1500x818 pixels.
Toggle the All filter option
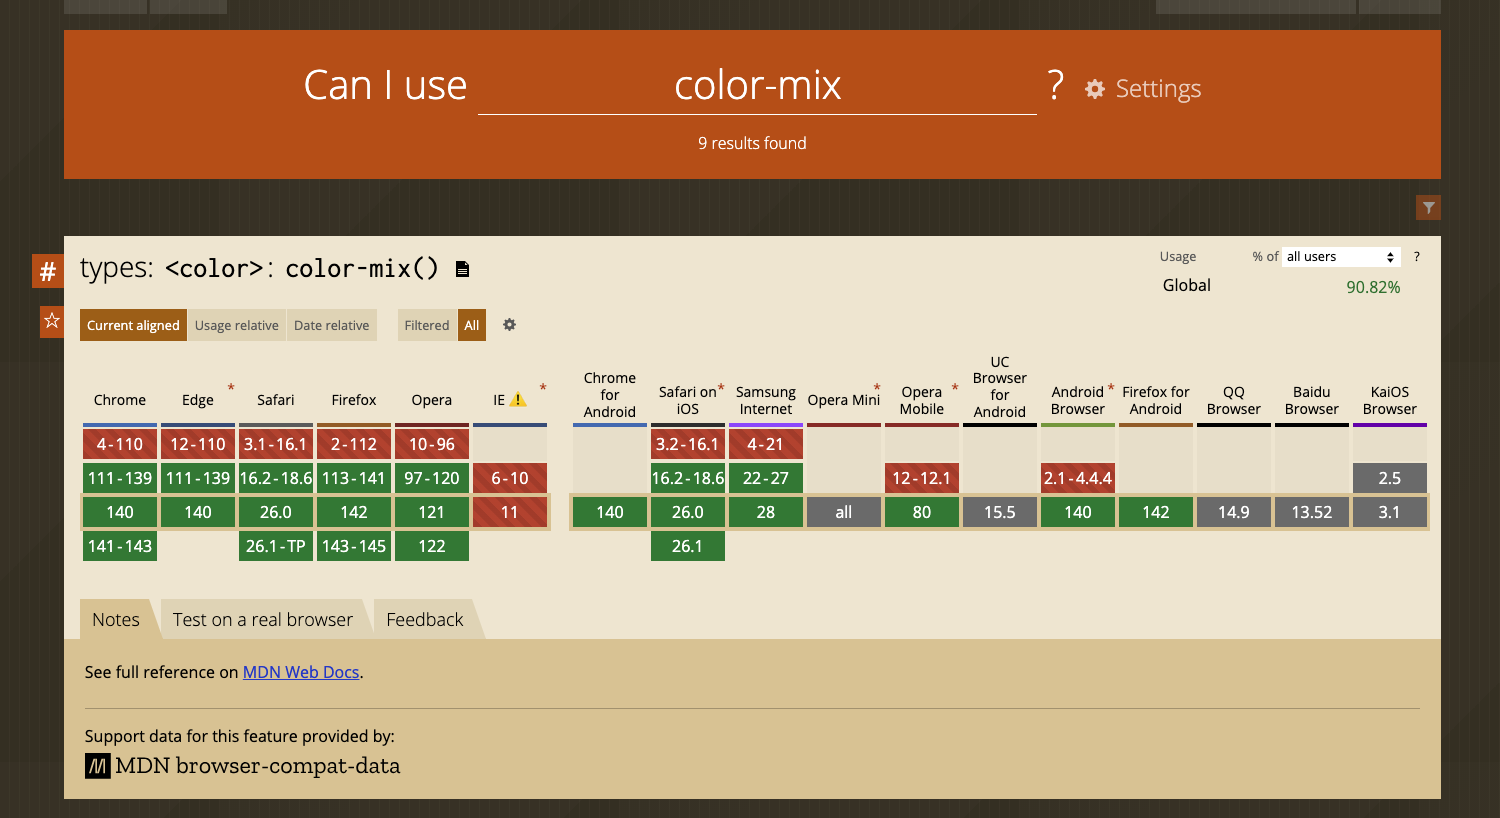(471, 325)
